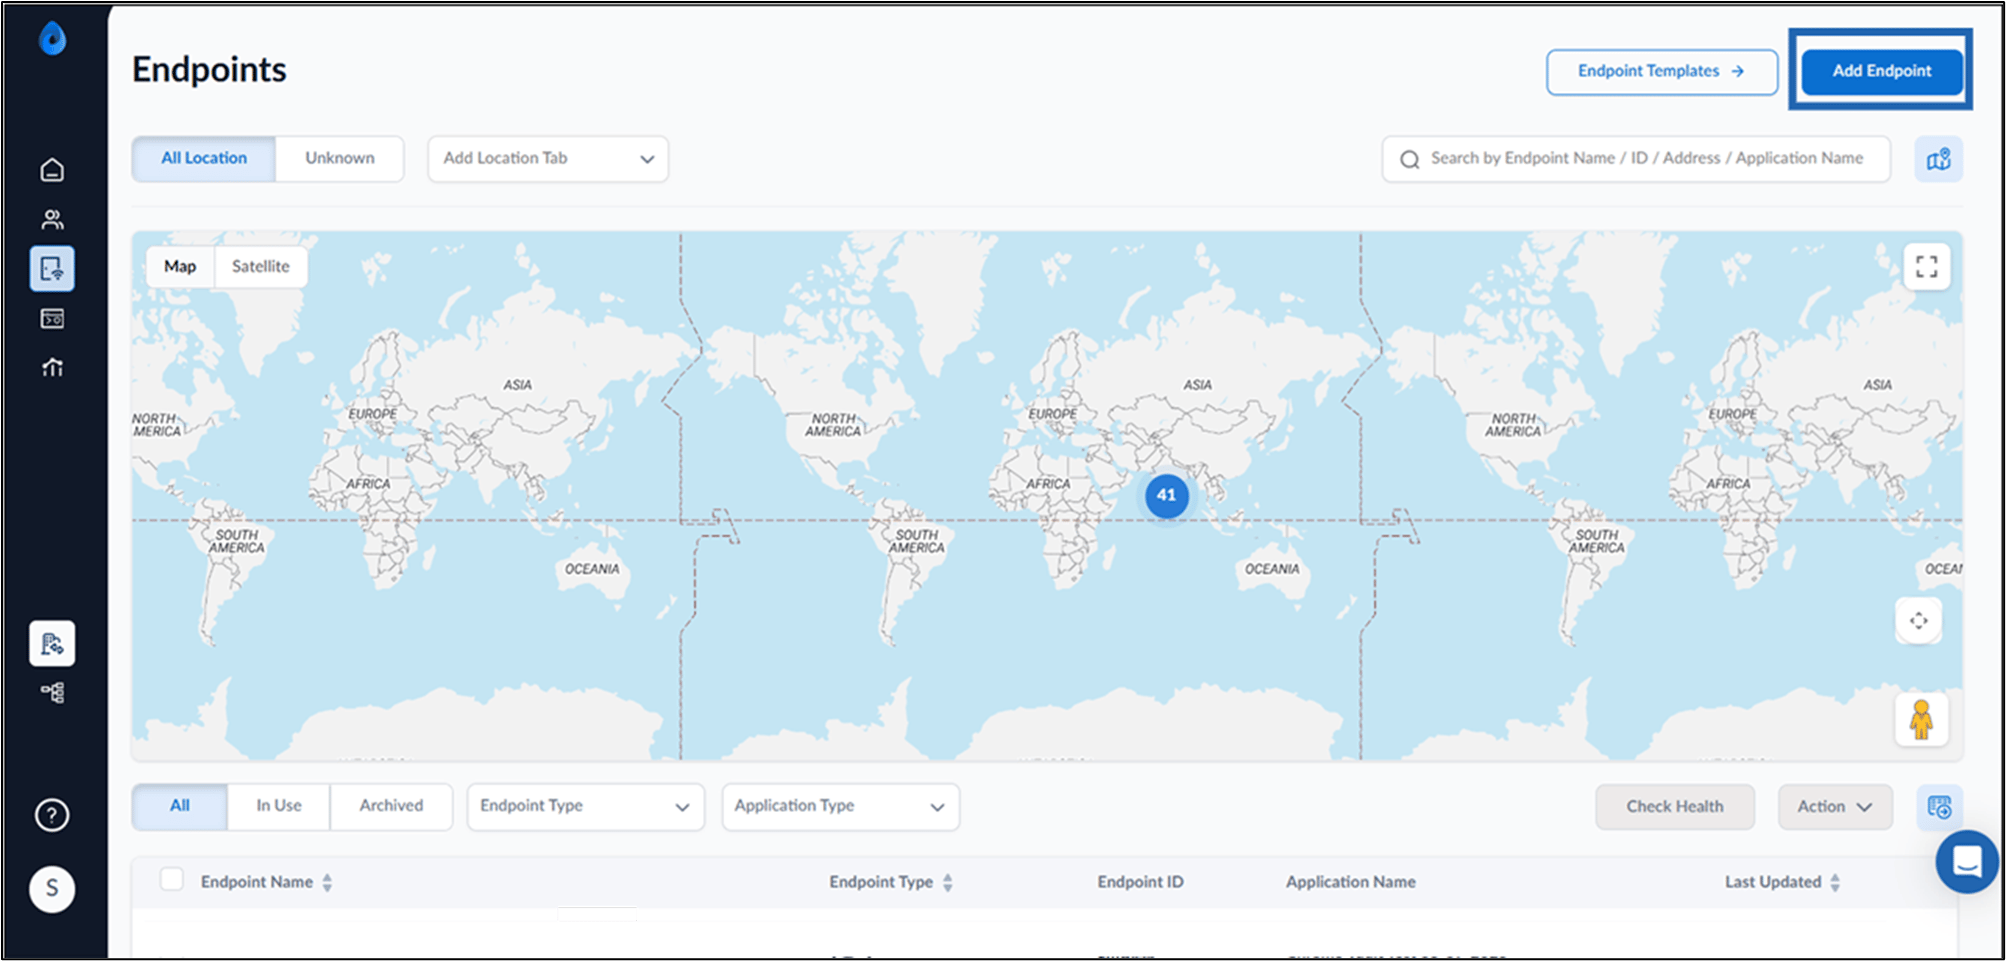Image resolution: width=2006 pixels, height=961 pixels.
Task: Sort by Endpoint Type column arrows
Action: coord(948,882)
